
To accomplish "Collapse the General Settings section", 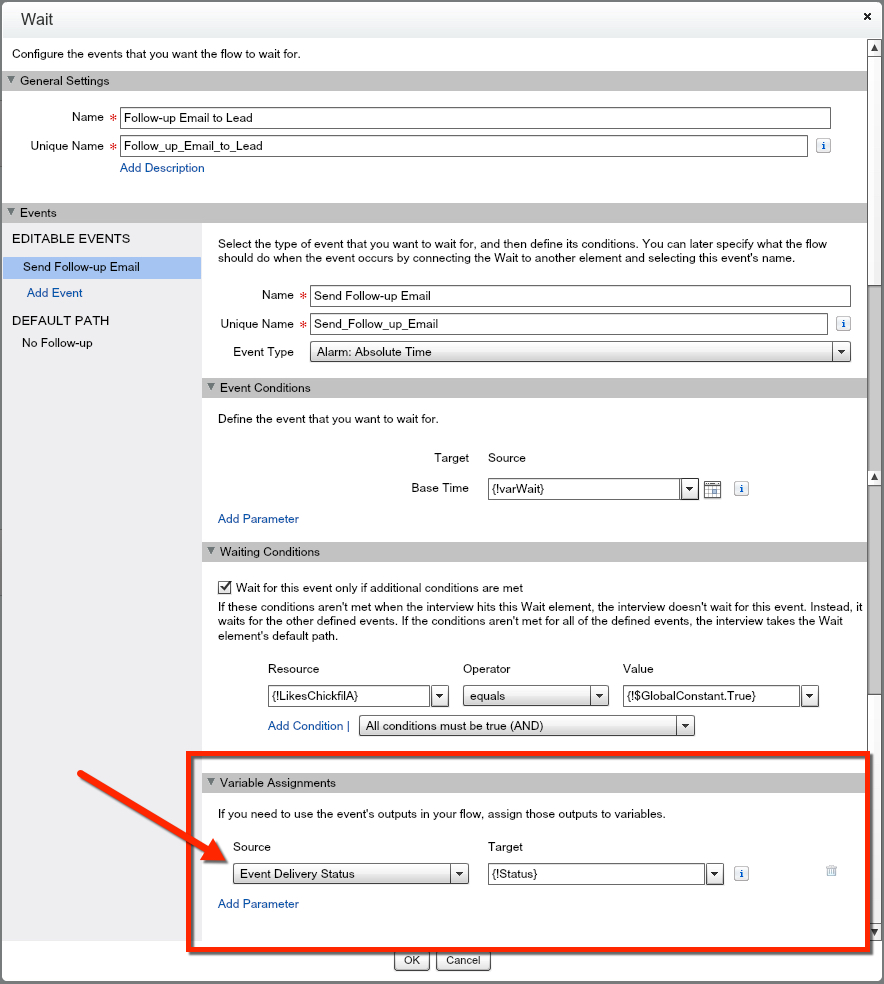I will coord(12,81).
